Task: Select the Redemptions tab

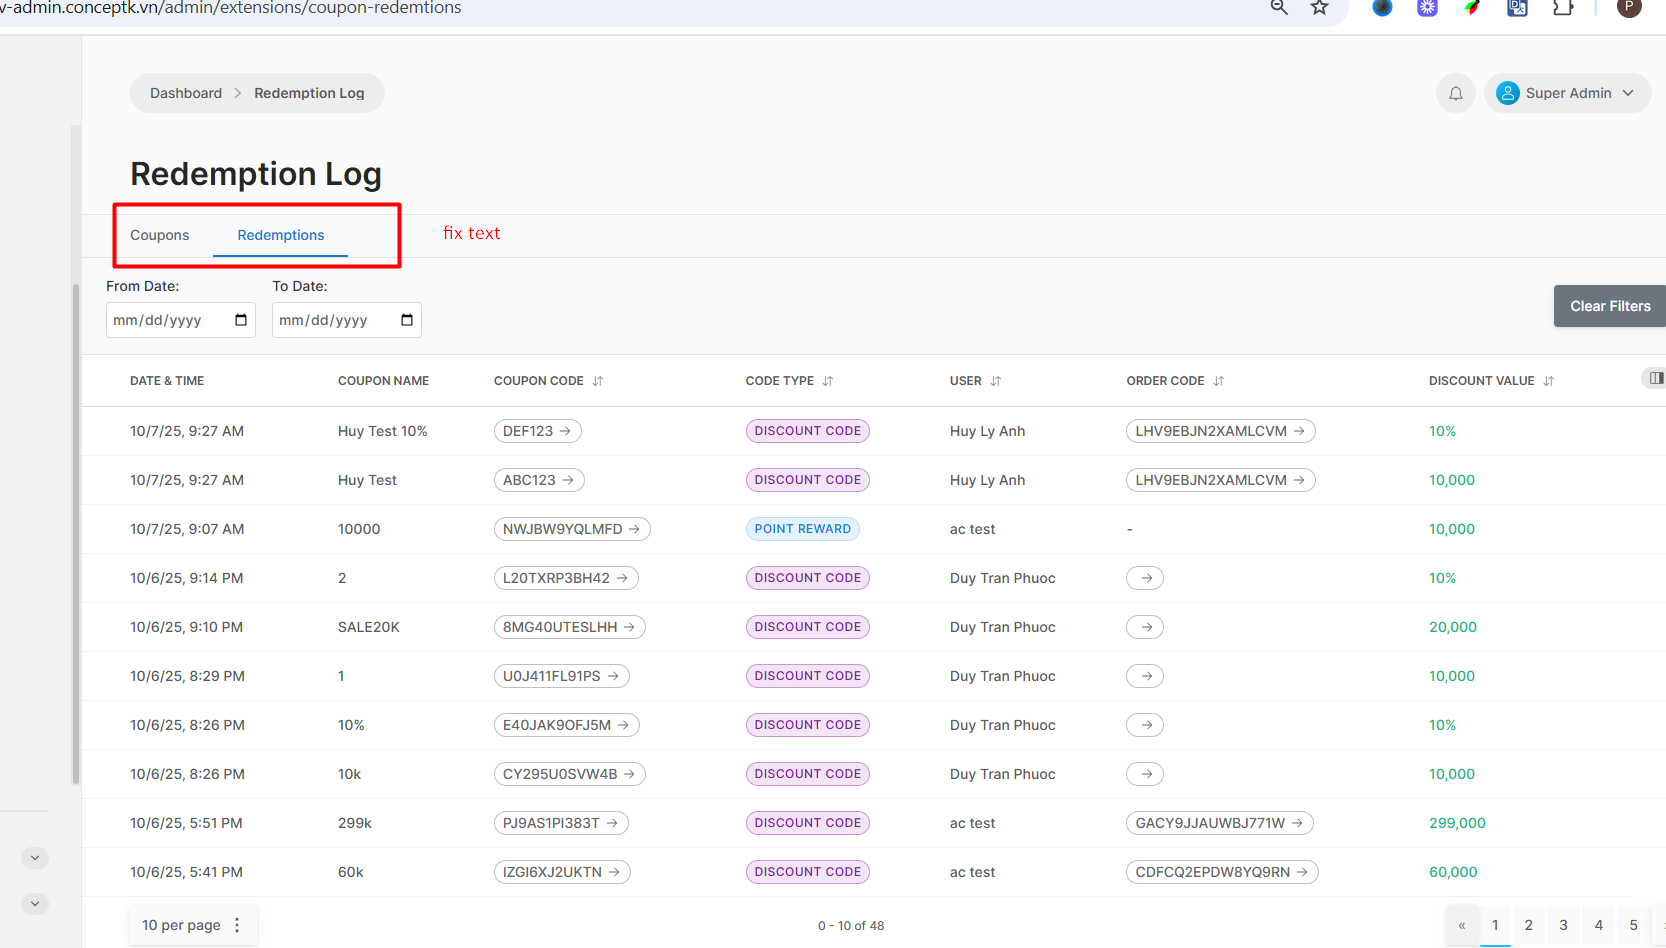Action: pyautogui.click(x=280, y=235)
